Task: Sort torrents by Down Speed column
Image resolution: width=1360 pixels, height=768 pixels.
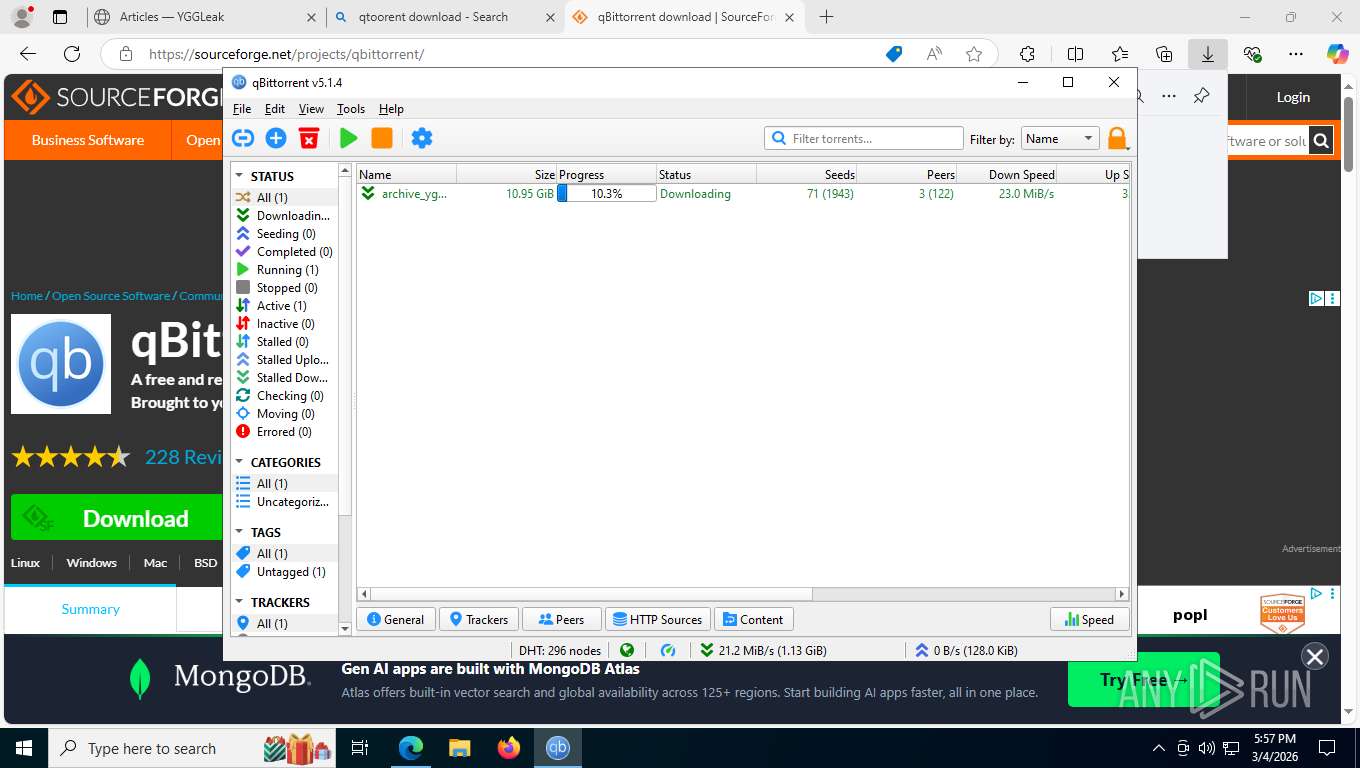Action: tap(1006, 174)
